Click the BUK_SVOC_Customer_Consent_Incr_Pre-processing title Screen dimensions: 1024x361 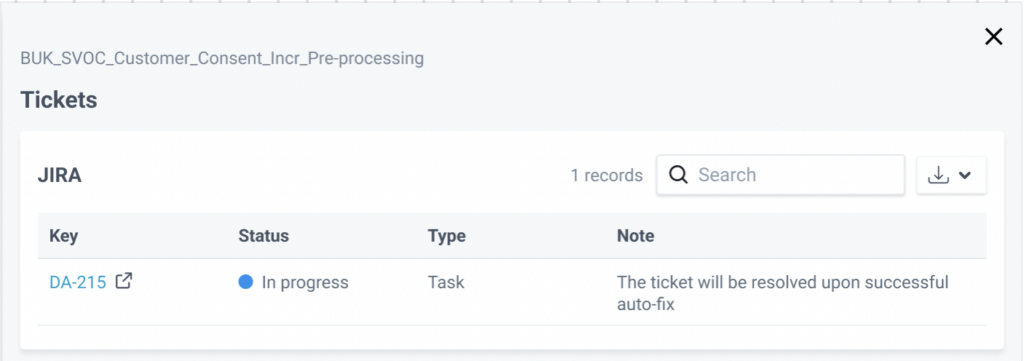click(222, 59)
